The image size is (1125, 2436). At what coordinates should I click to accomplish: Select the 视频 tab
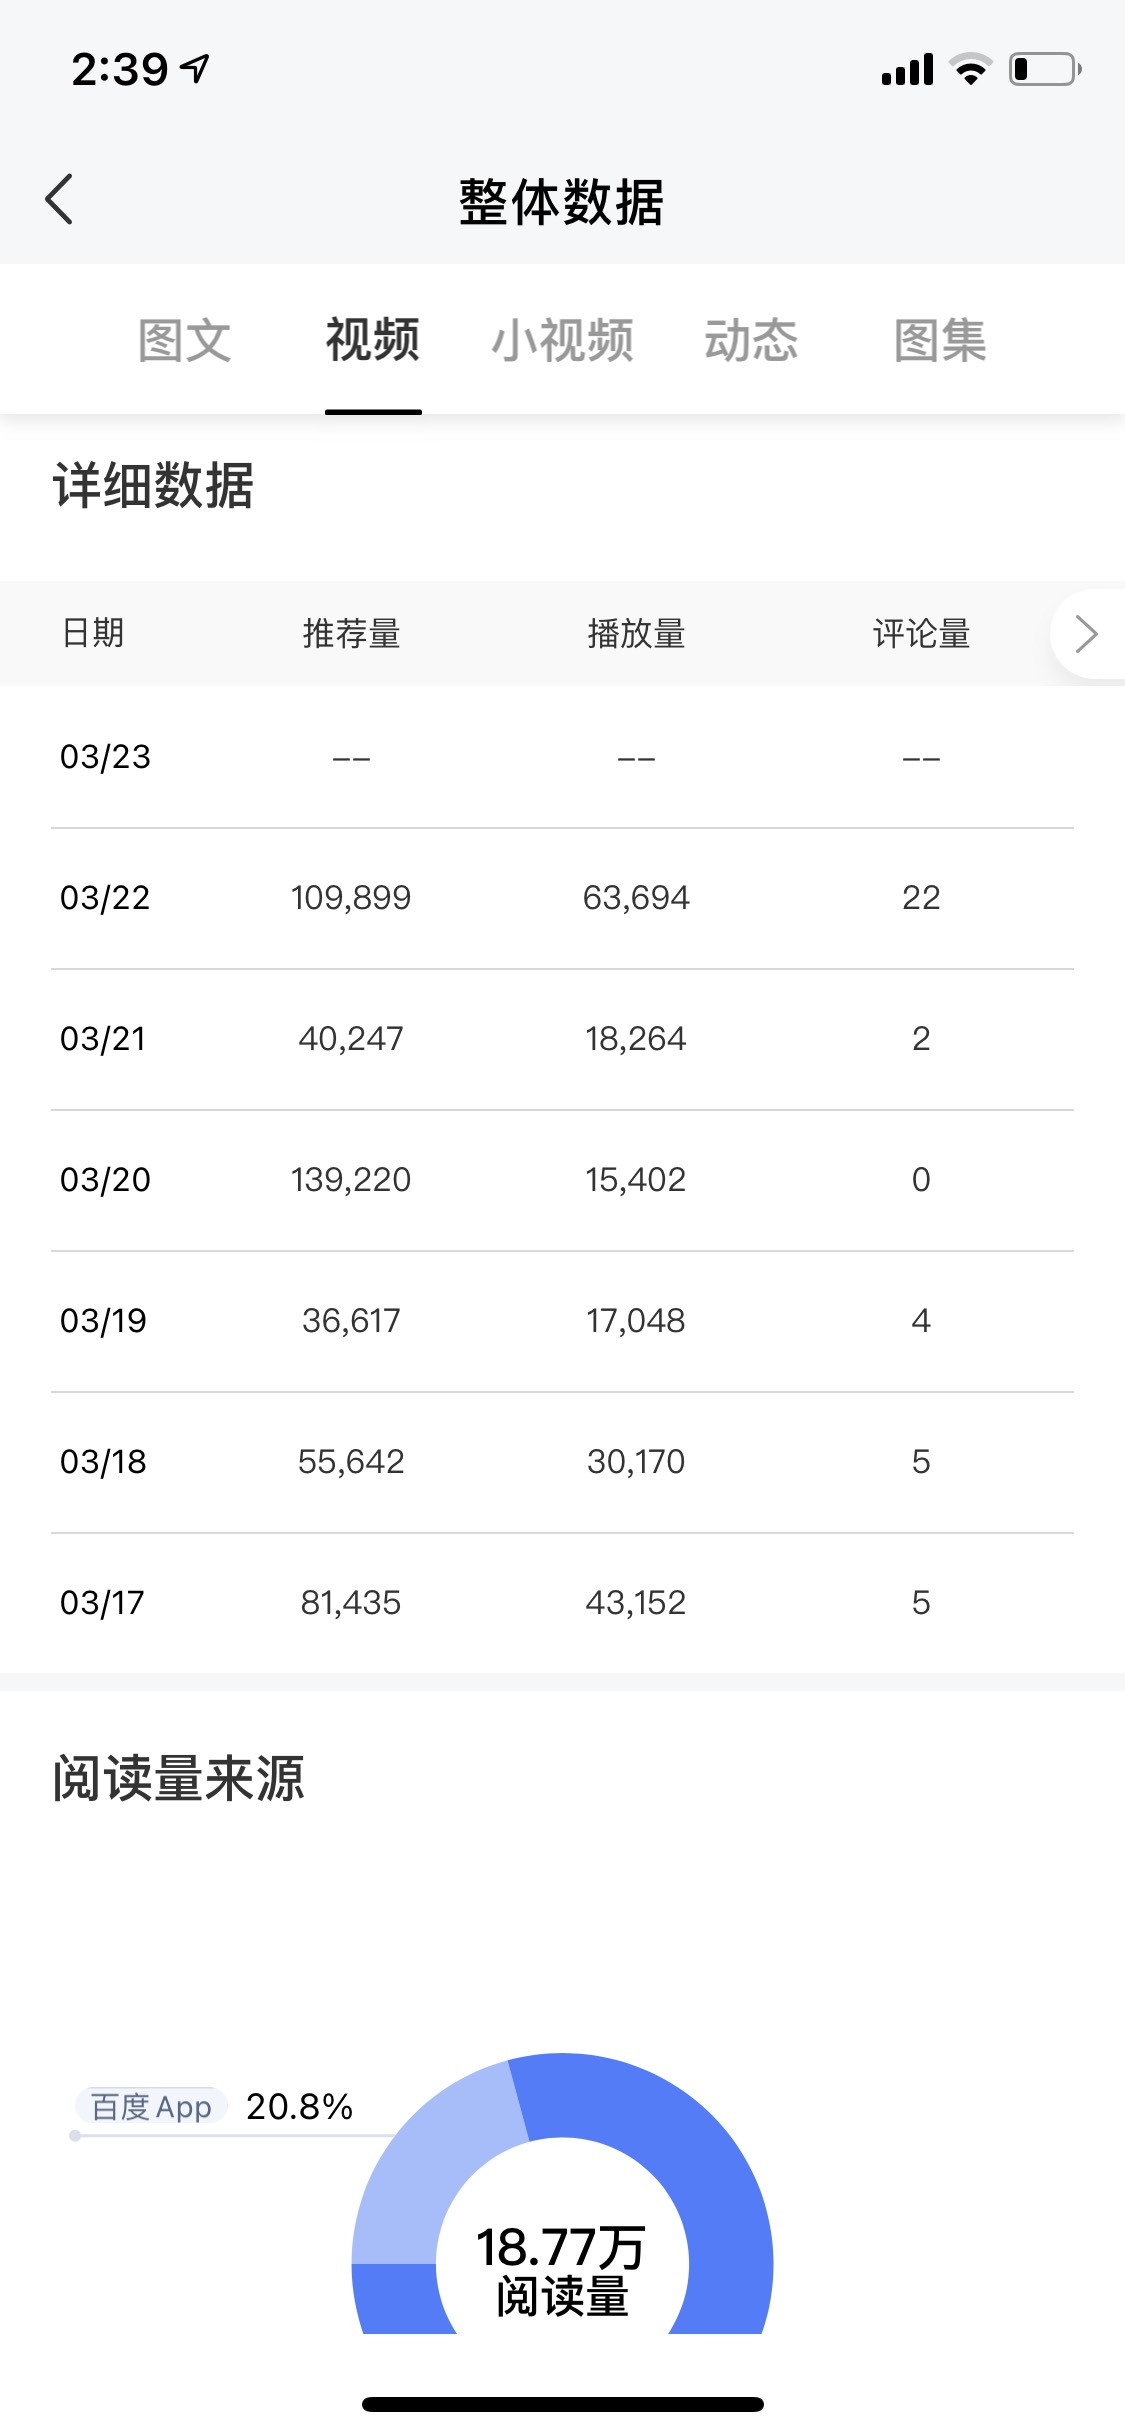pos(373,340)
